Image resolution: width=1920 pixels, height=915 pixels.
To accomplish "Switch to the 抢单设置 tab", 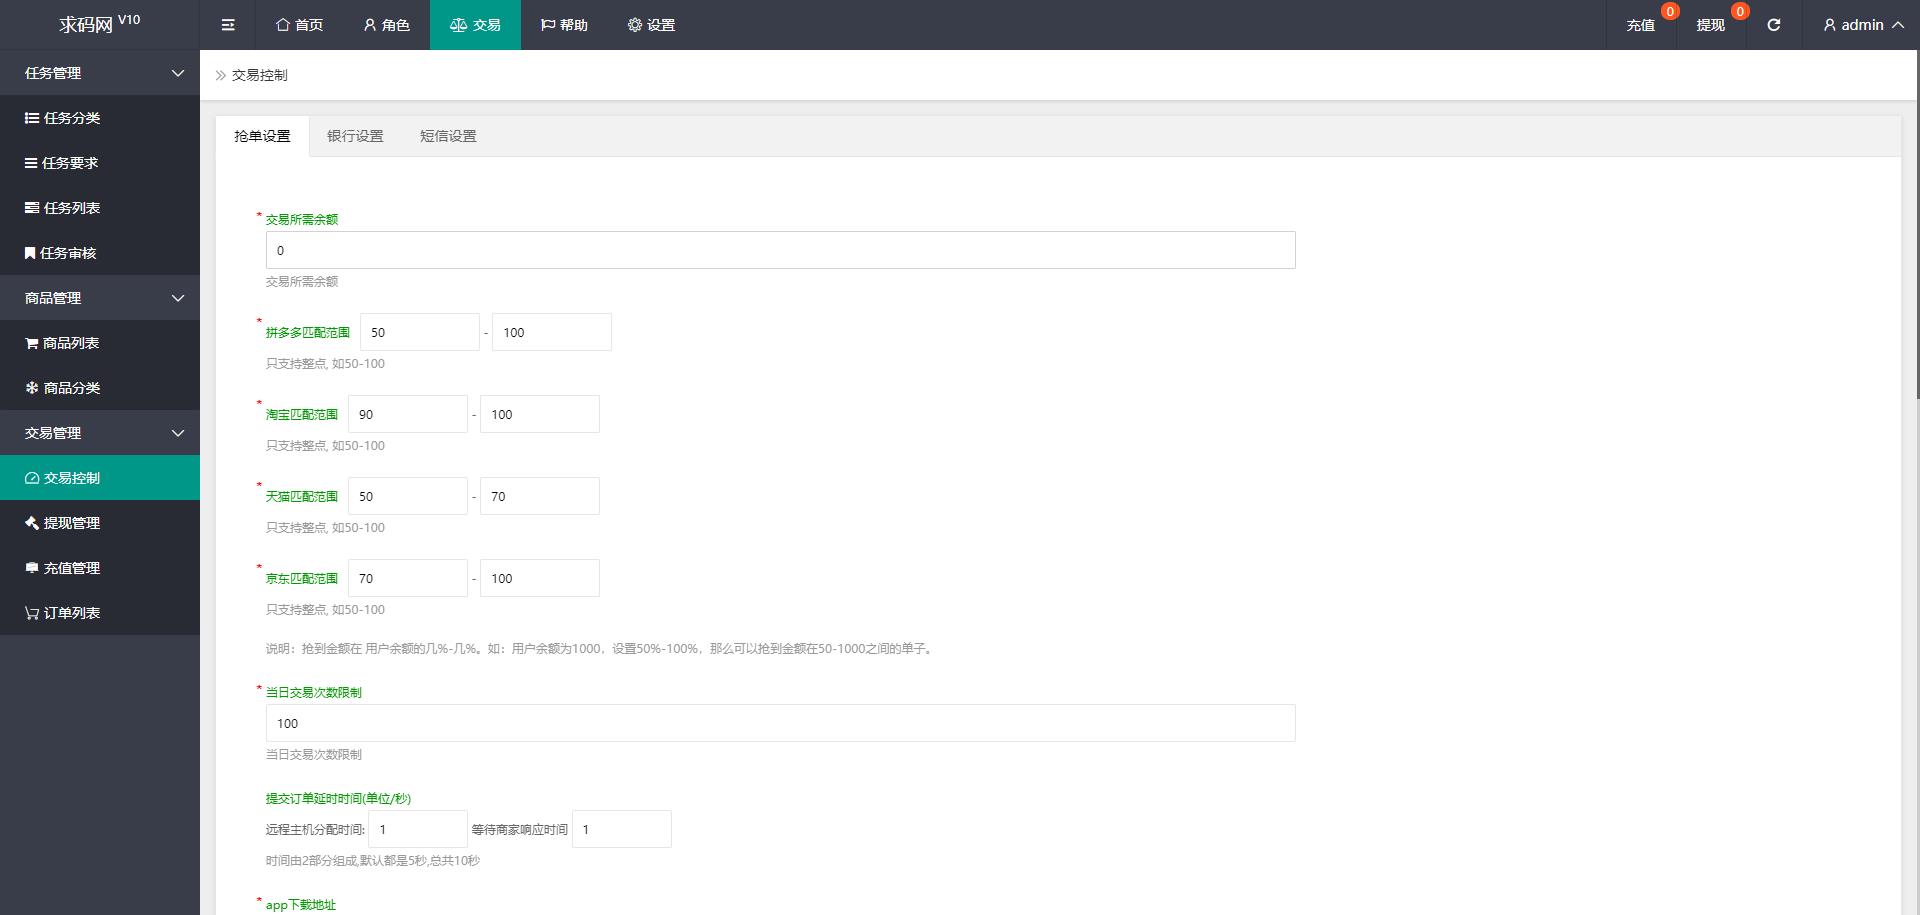I will 262,136.
